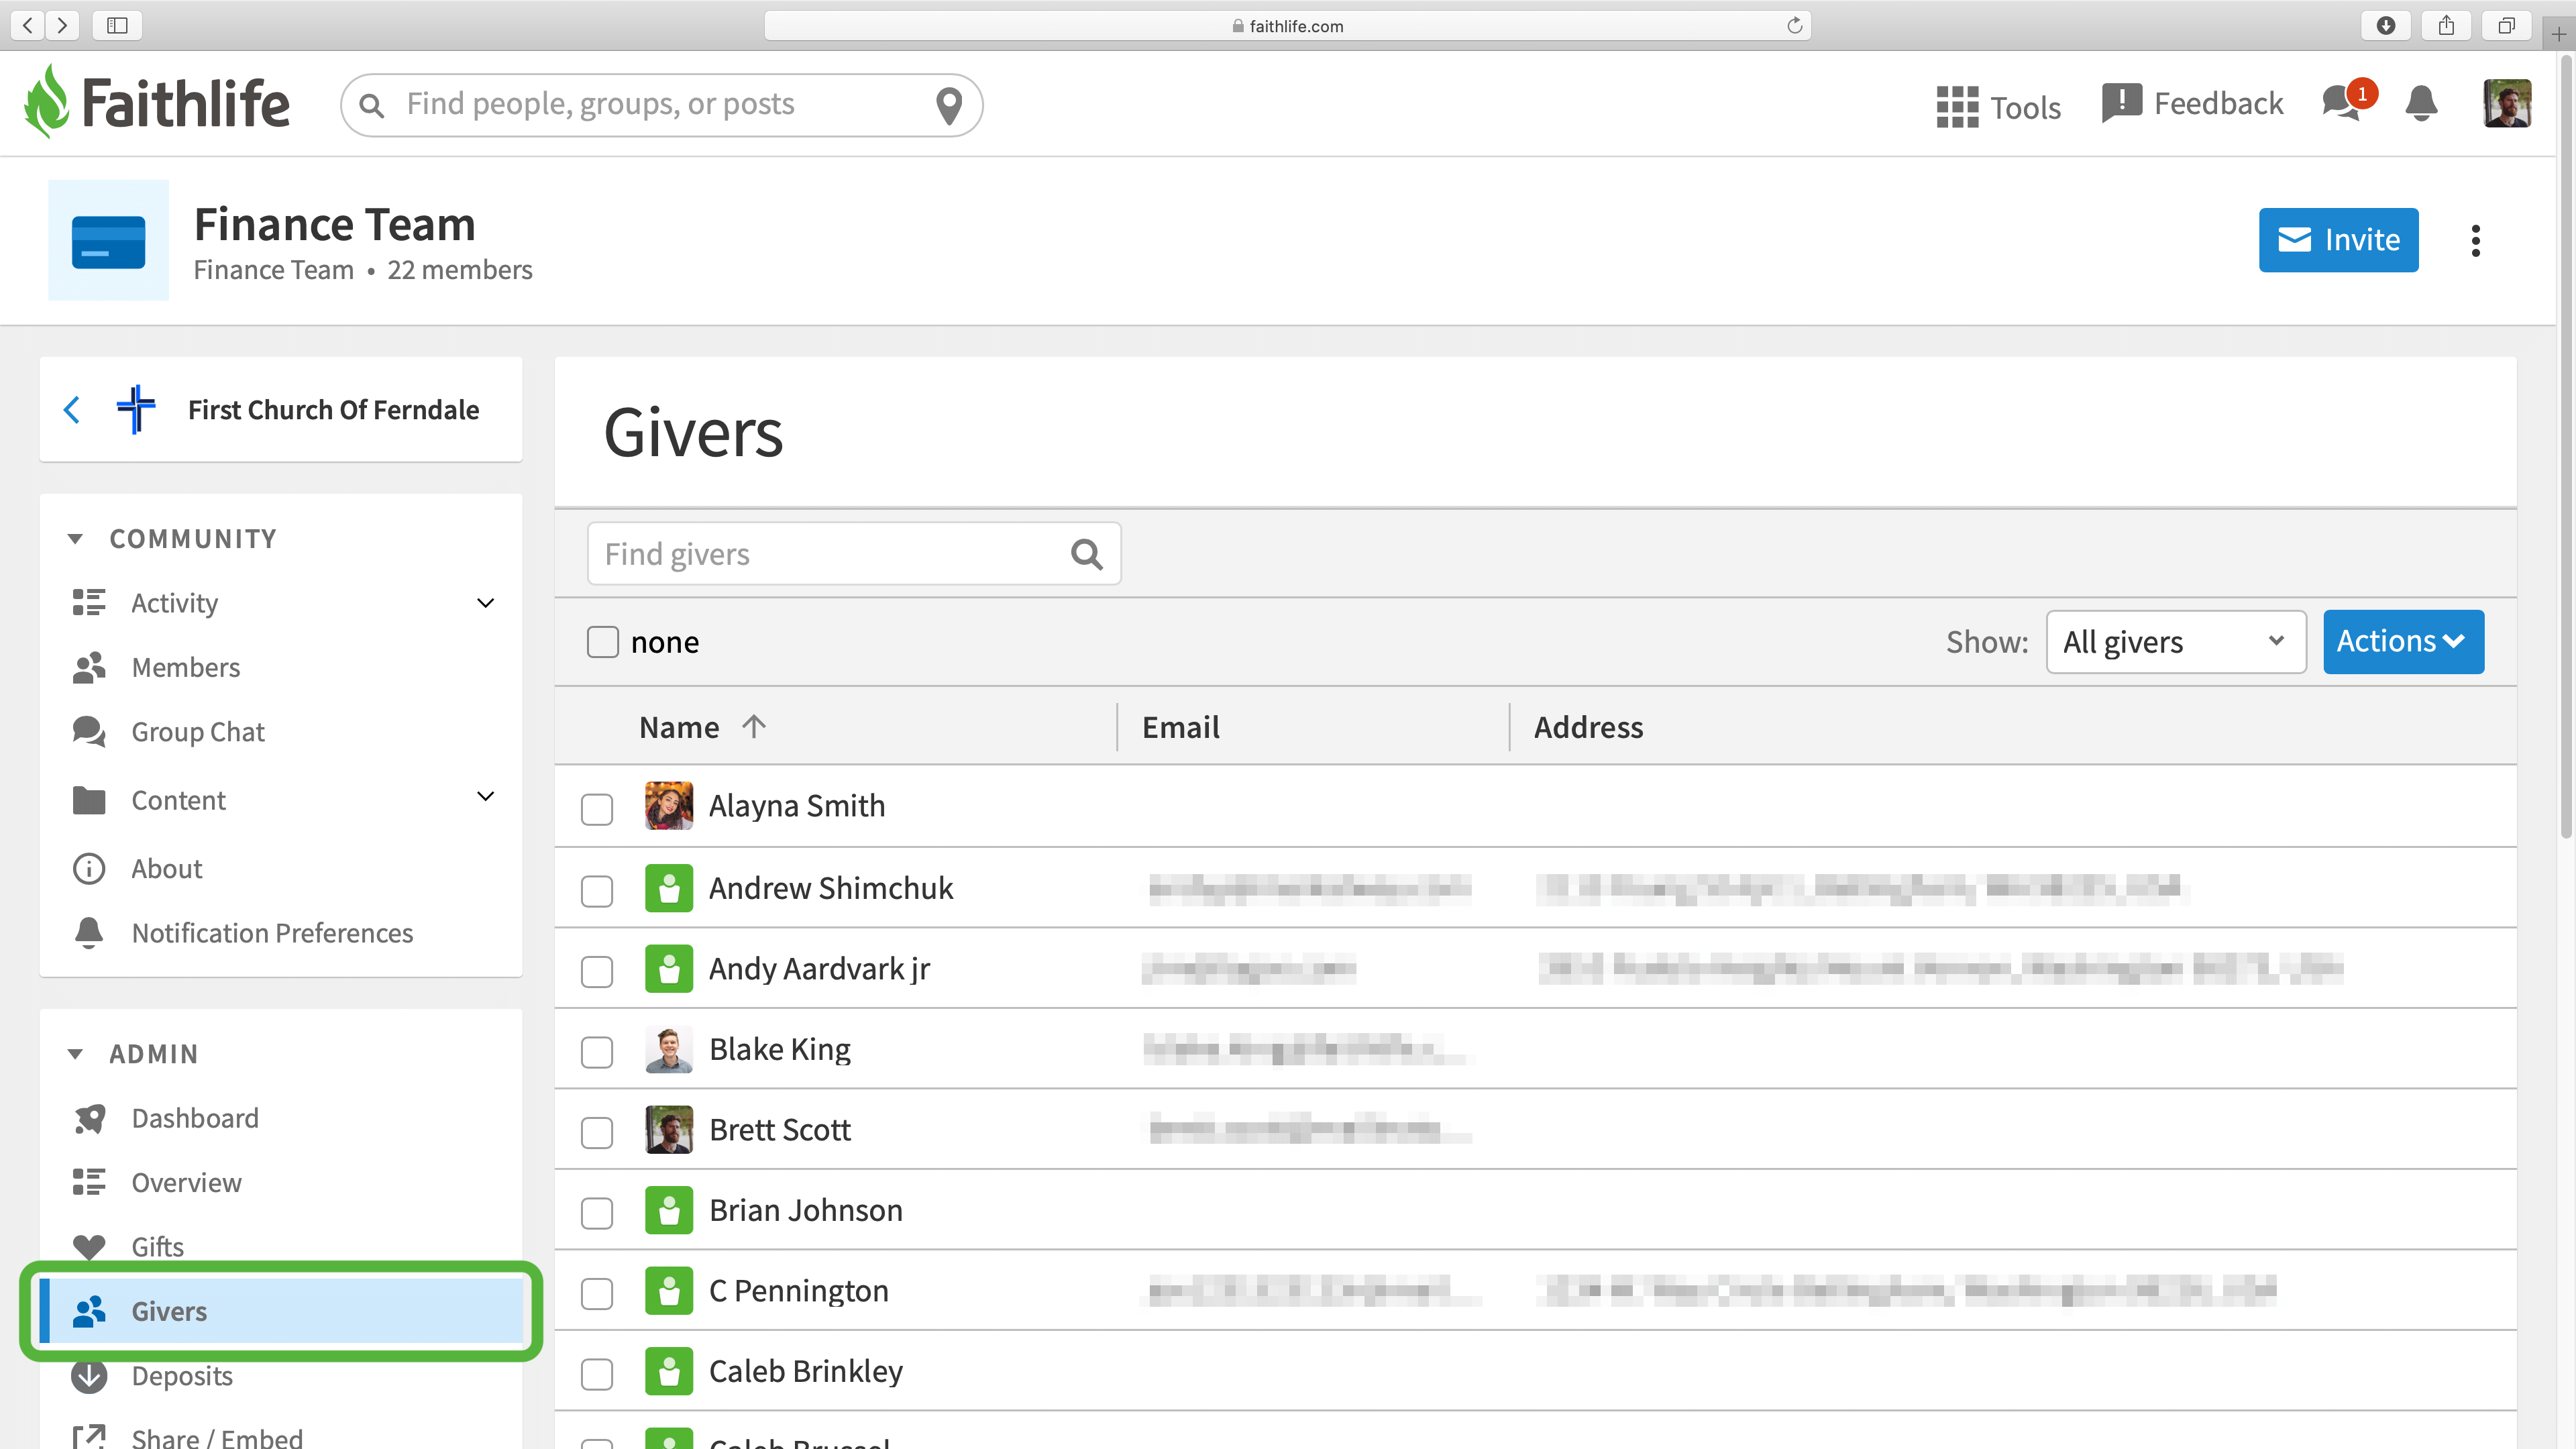2576x1449 pixels.
Task: Go back using the blue chevron
Action: (x=71, y=410)
